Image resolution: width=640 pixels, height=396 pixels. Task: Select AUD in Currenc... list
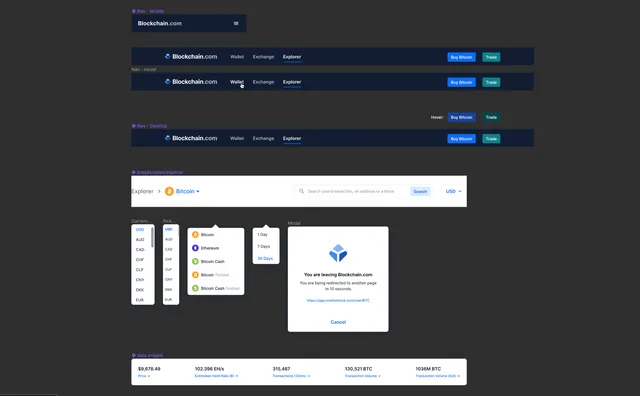[x=140, y=240]
